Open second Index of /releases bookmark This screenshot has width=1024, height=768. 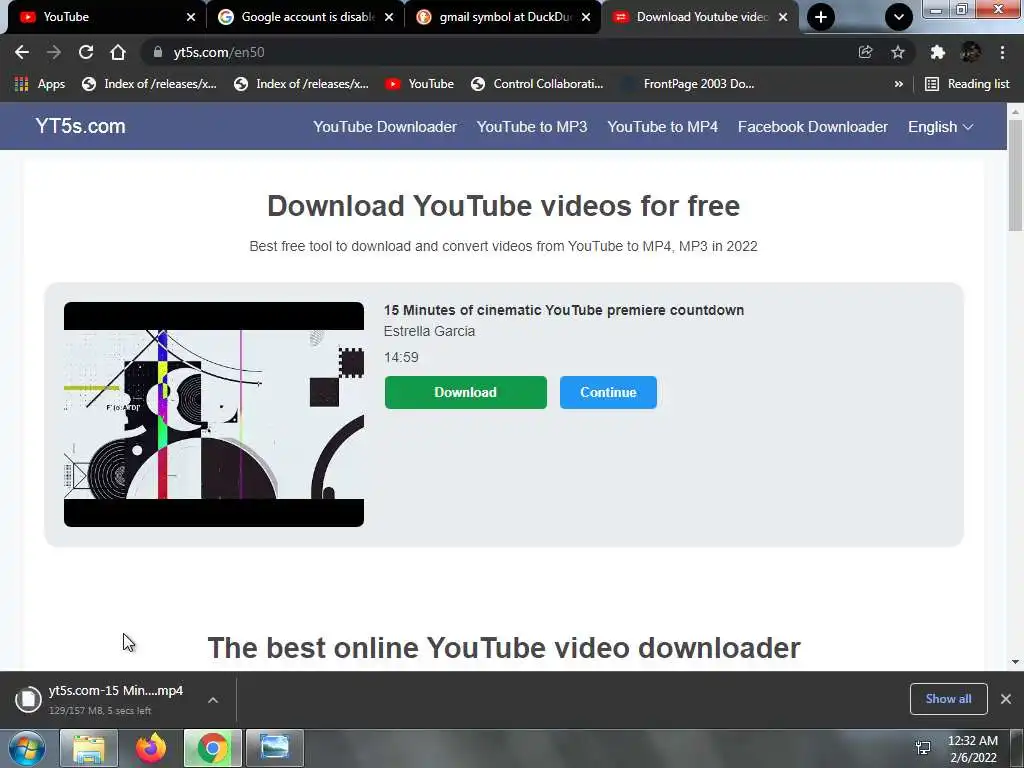click(x=301, y=84)
